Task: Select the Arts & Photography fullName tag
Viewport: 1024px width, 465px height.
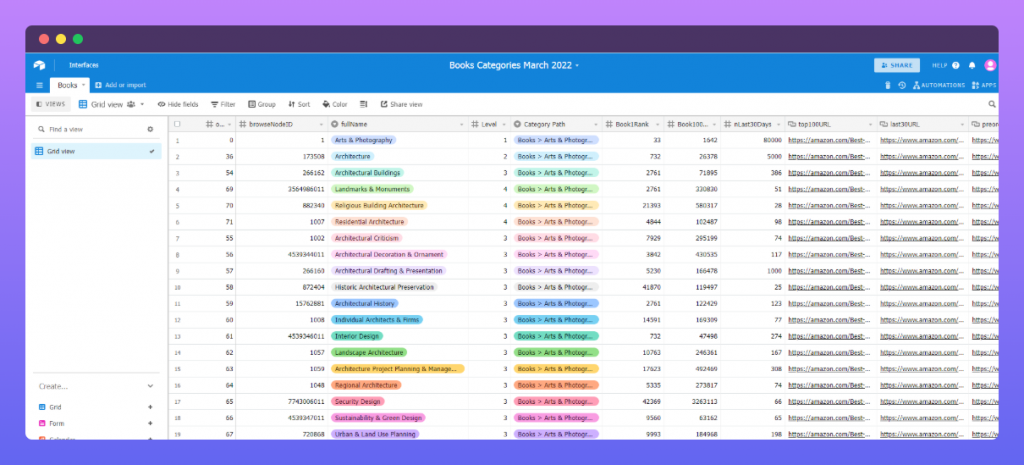Action: pyautogui.click(x=363, y=140)
